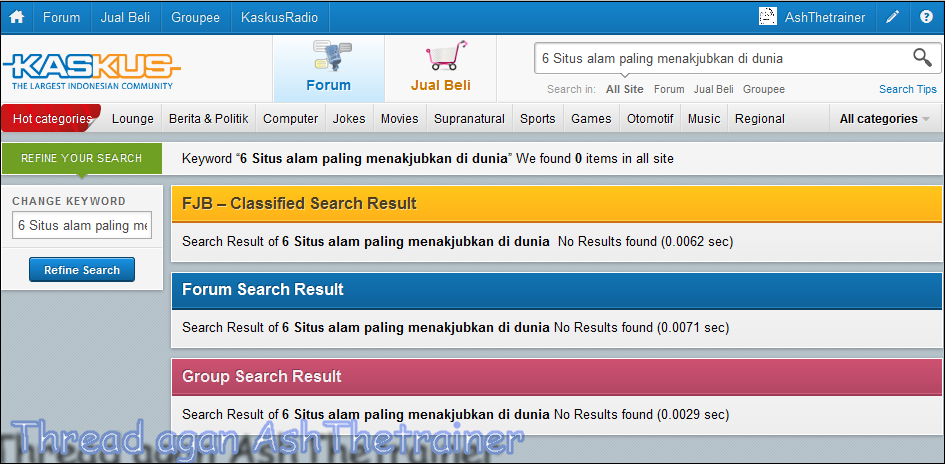The image size is (945, 464).
Task: Open the Jokes category
Action: tap(349, 119)
